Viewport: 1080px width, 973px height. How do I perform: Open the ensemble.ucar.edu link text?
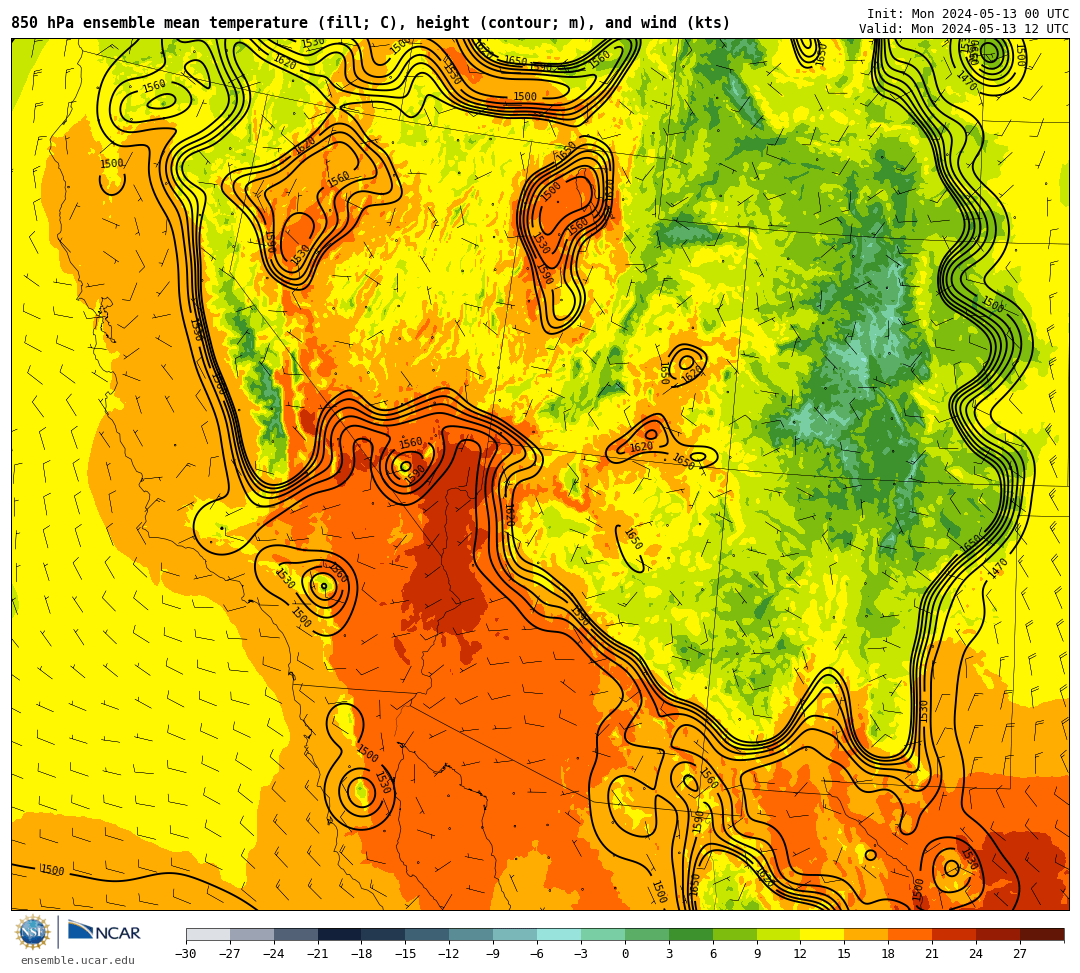click(78, 960)
